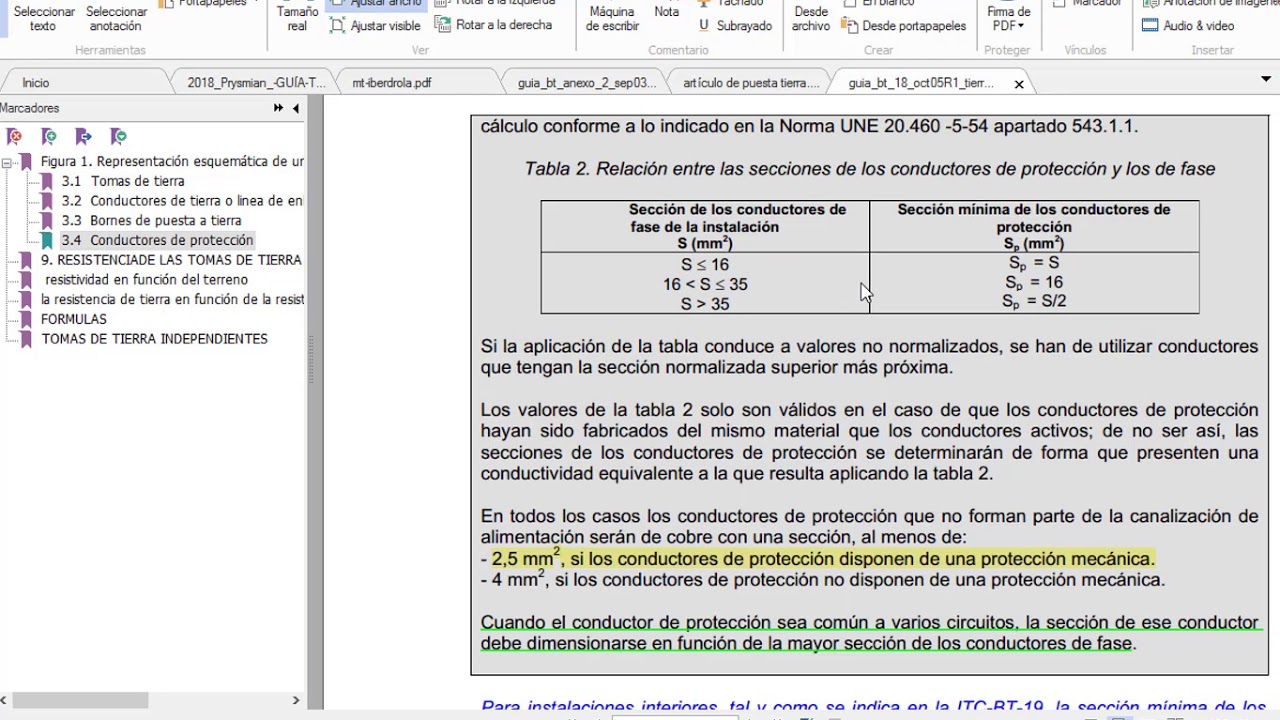Image resolution: width=1280 pixels, height=720 pixels.
Task: Select bookmark 3.4 Conductores de protección
Action: [157, 240]
